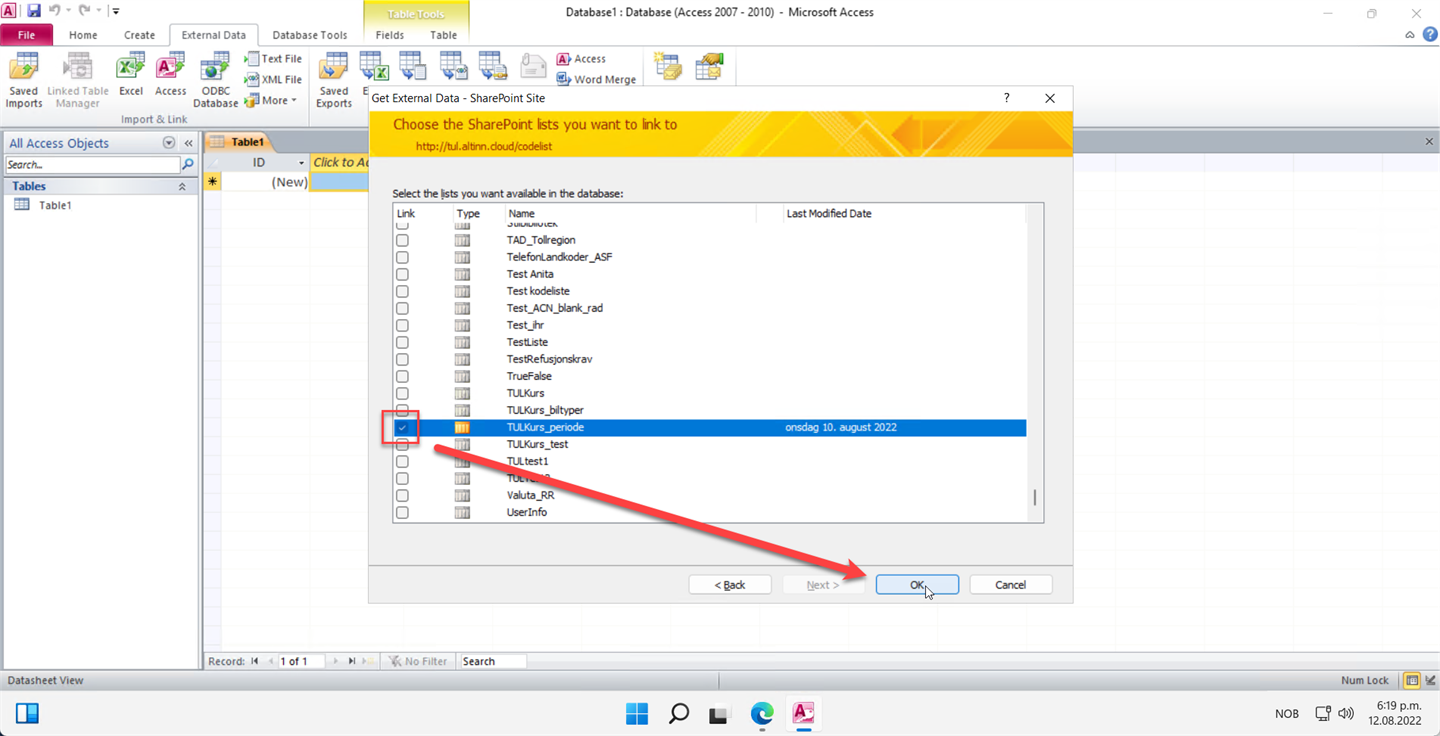Uncheck the TULKurs_periode checkbox
The width and height of the screenshot is (1440, 736).
[402, 427]
